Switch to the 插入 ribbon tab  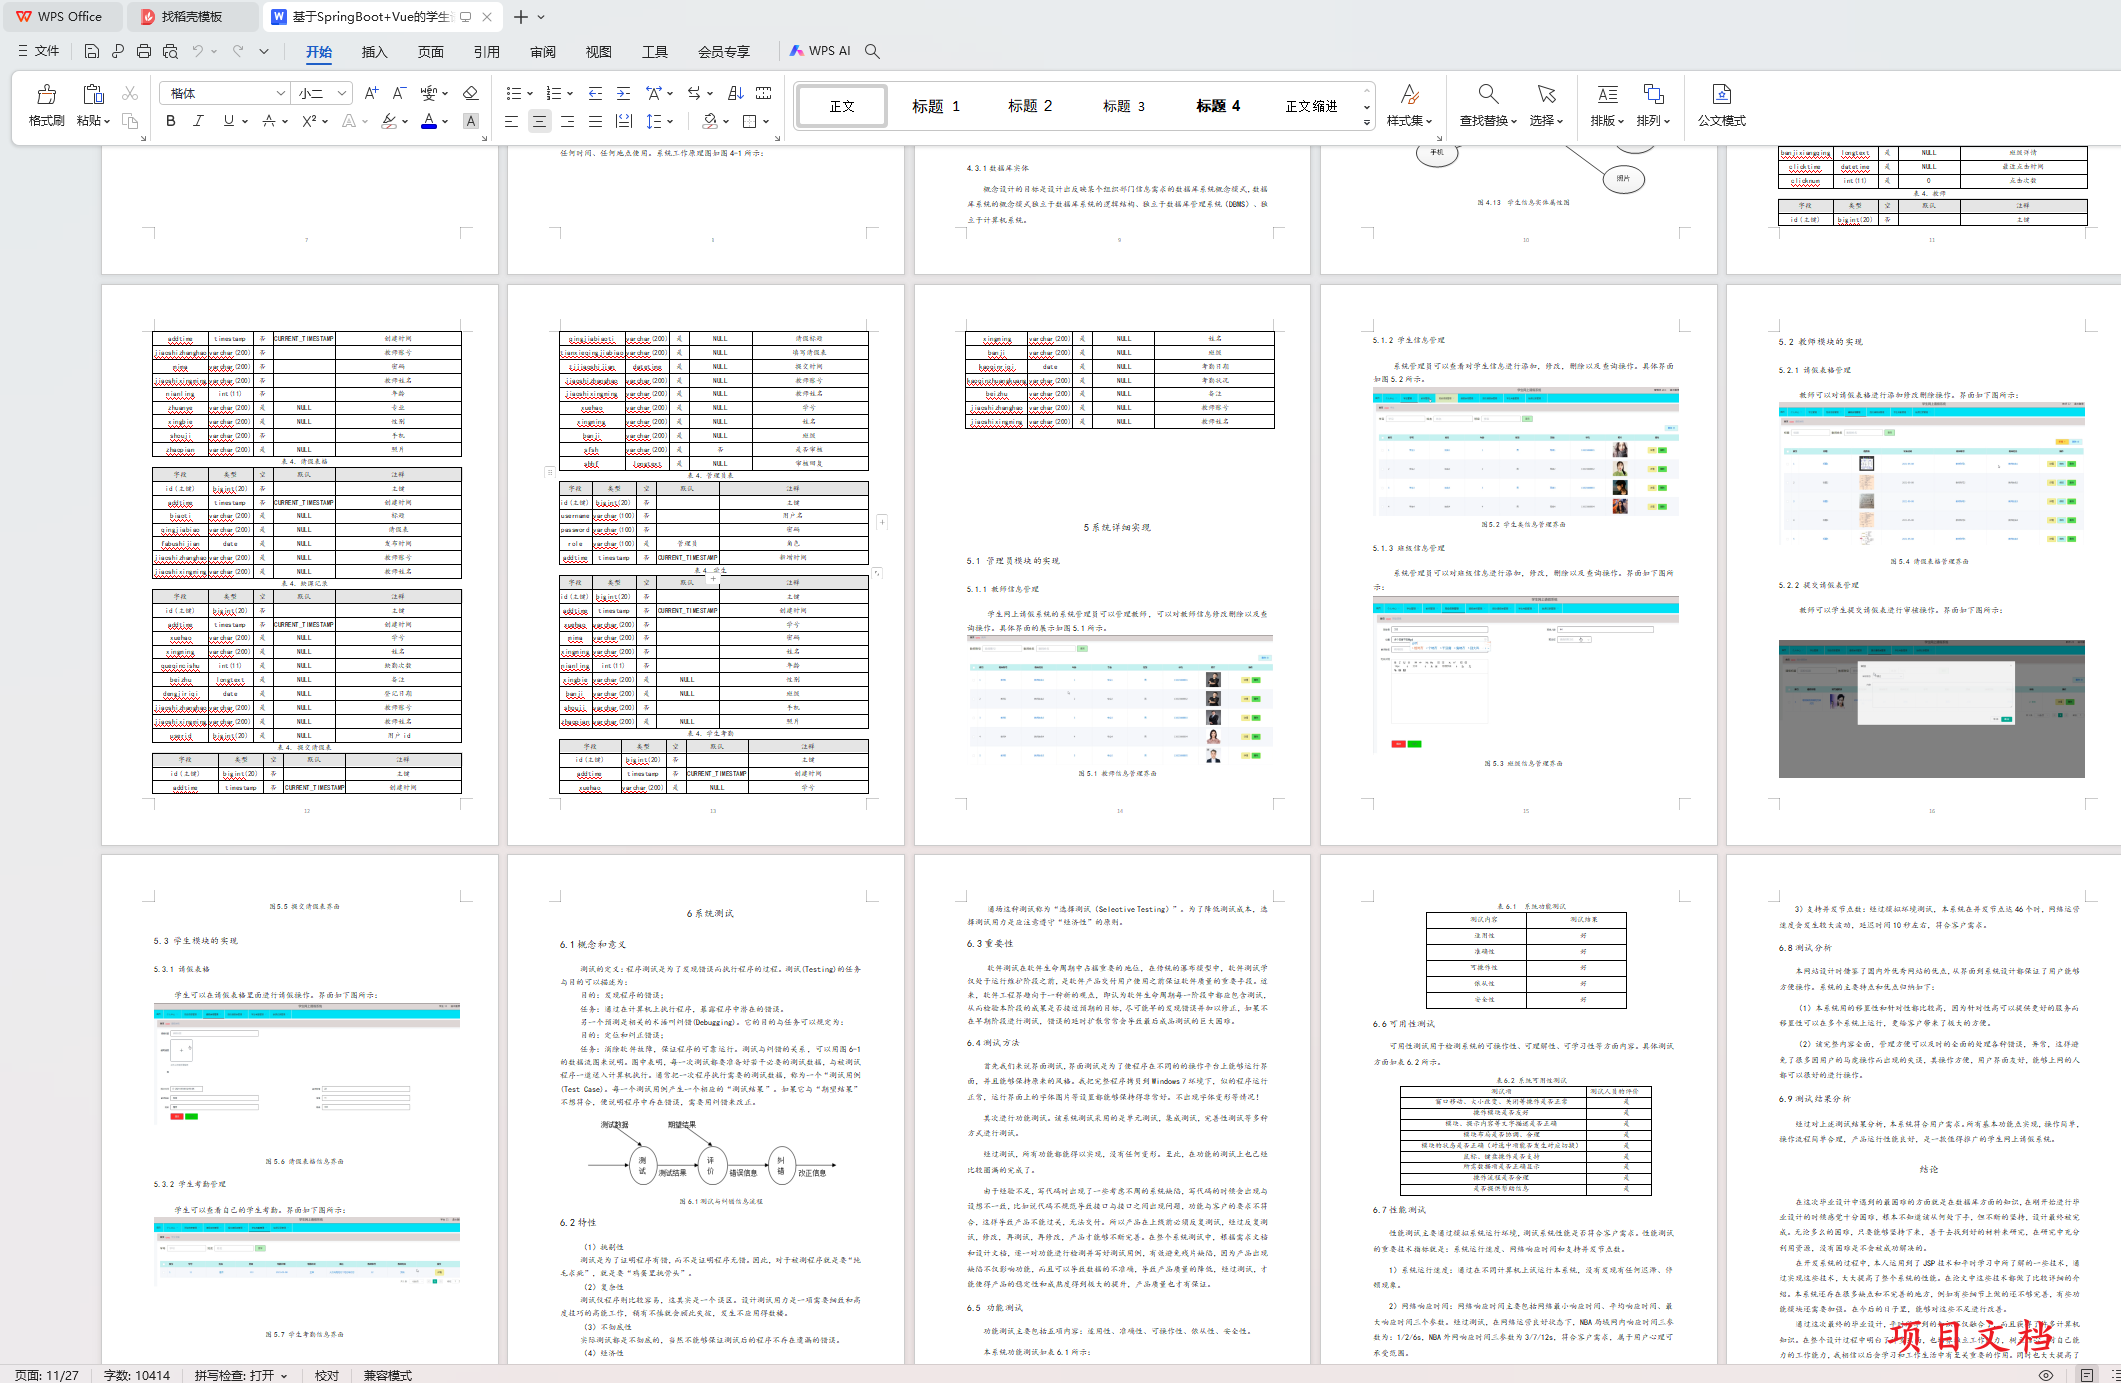(374, 52)
